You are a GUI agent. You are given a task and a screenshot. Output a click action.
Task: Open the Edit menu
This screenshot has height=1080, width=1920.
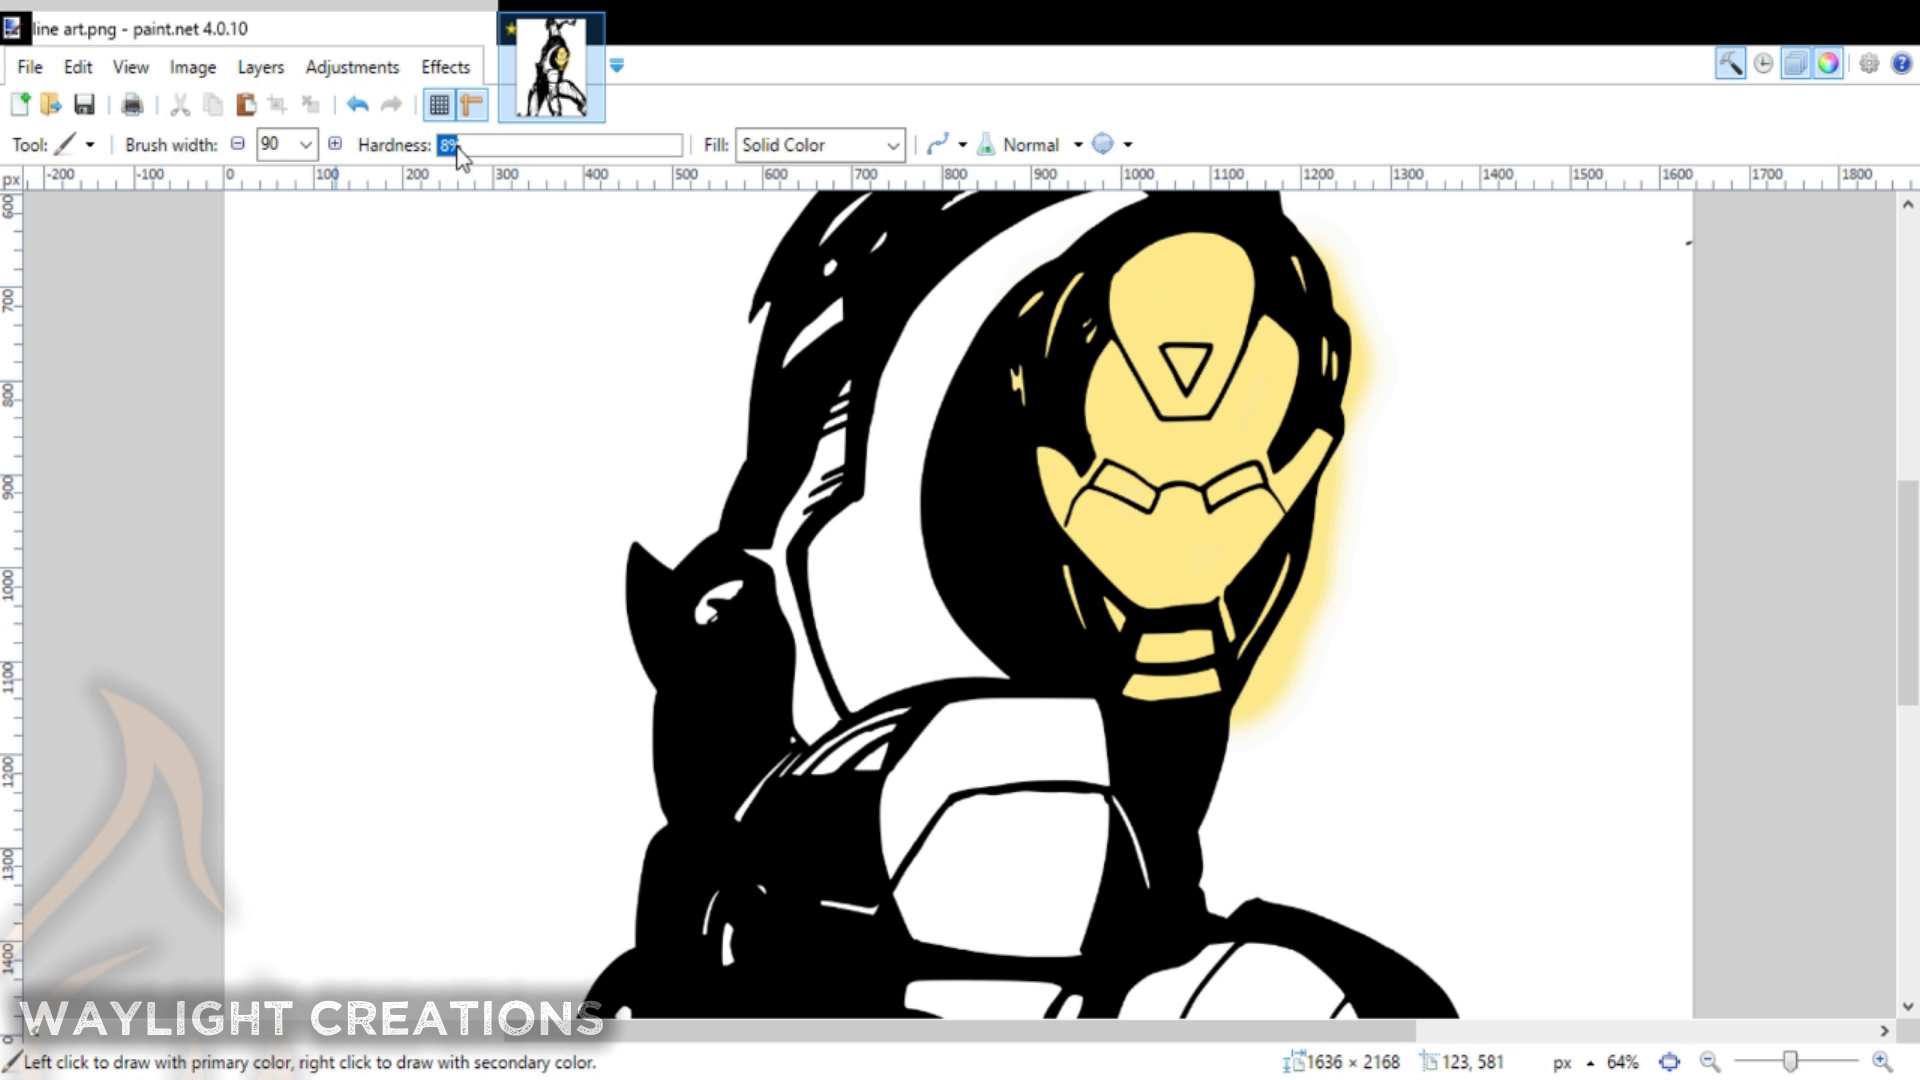78,67
